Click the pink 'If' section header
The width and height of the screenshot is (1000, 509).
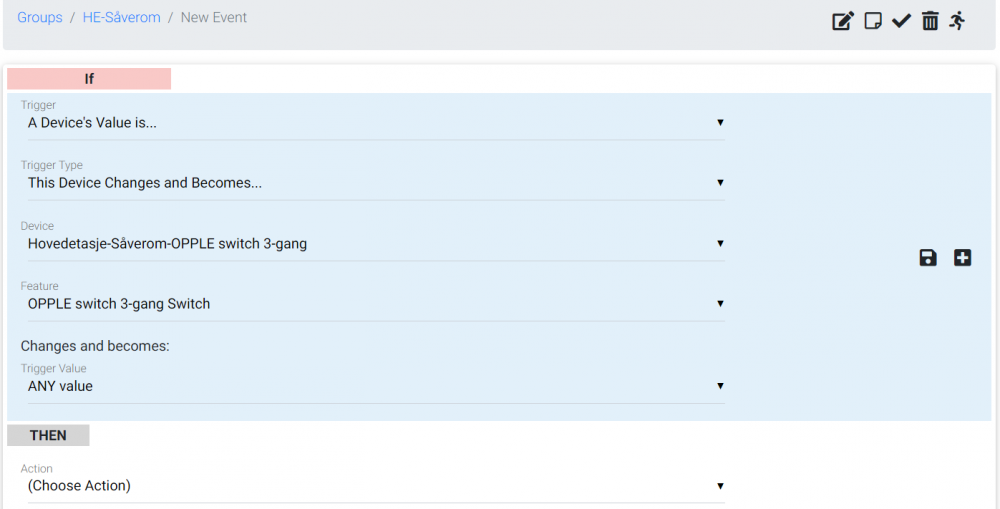tap(89, 79)
